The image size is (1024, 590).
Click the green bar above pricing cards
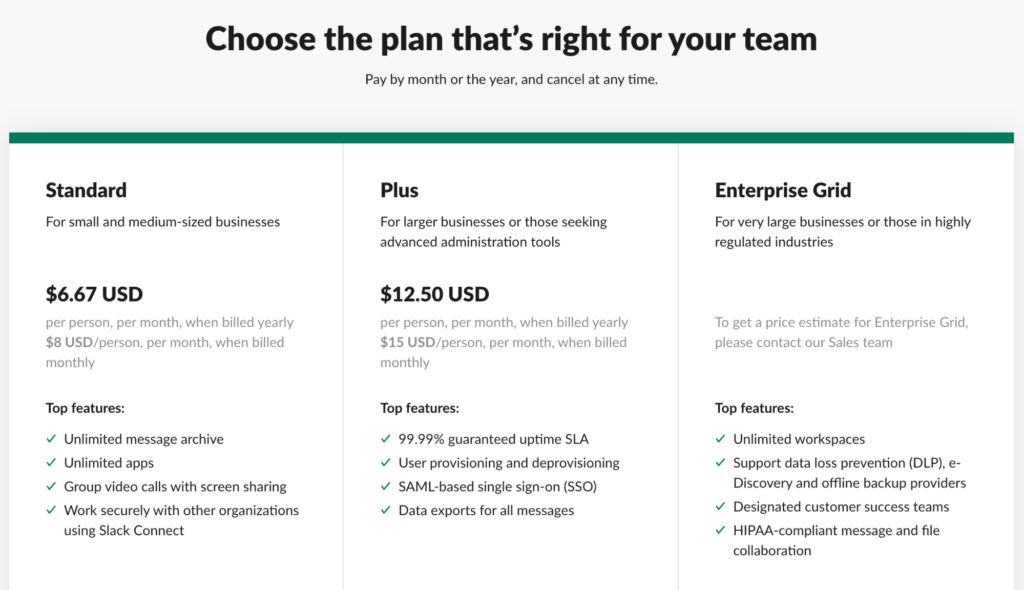point(511,138)
